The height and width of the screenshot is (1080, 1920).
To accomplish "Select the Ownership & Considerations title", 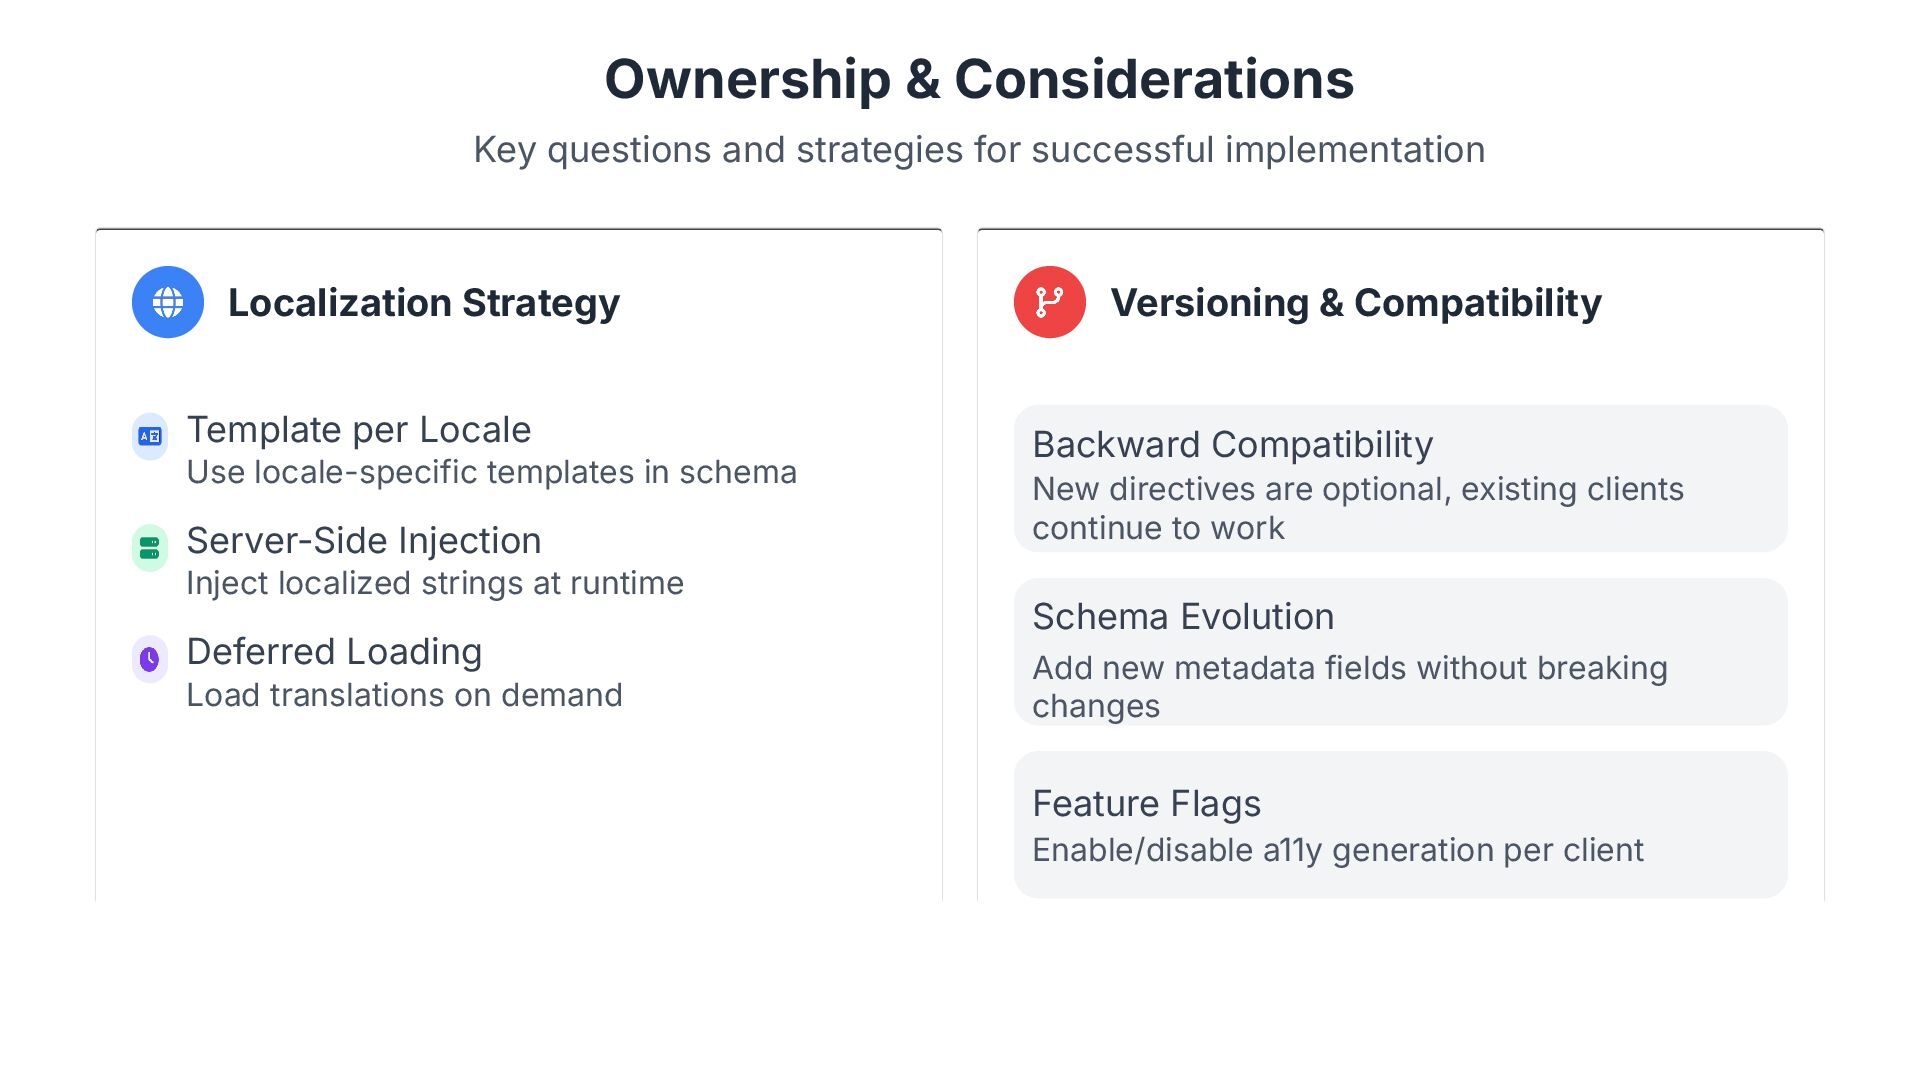I will pyautogui.click(x=979, y=80).
